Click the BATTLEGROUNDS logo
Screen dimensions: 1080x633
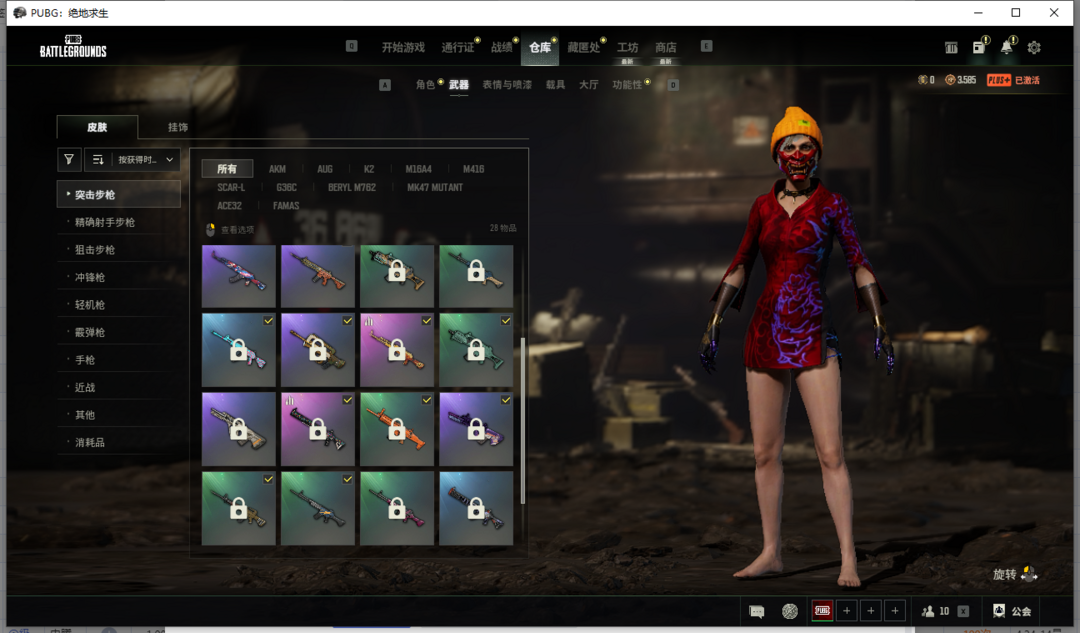pyautogui.click(x=73, y=46)
